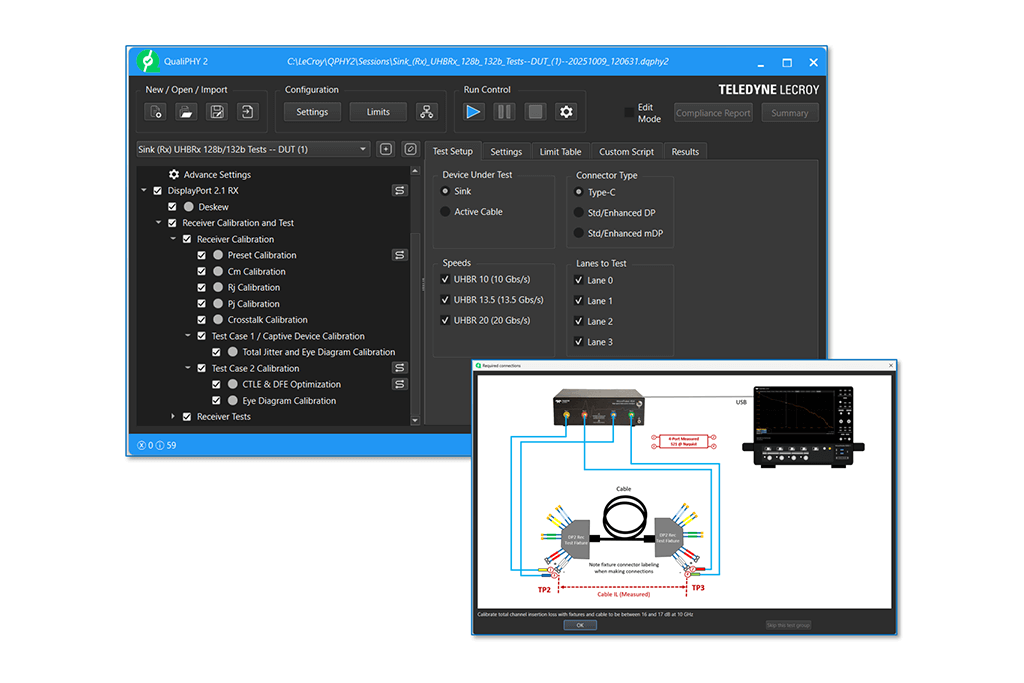Click the Limits configuration button
1024x683 pixels.
pos(378,112)
